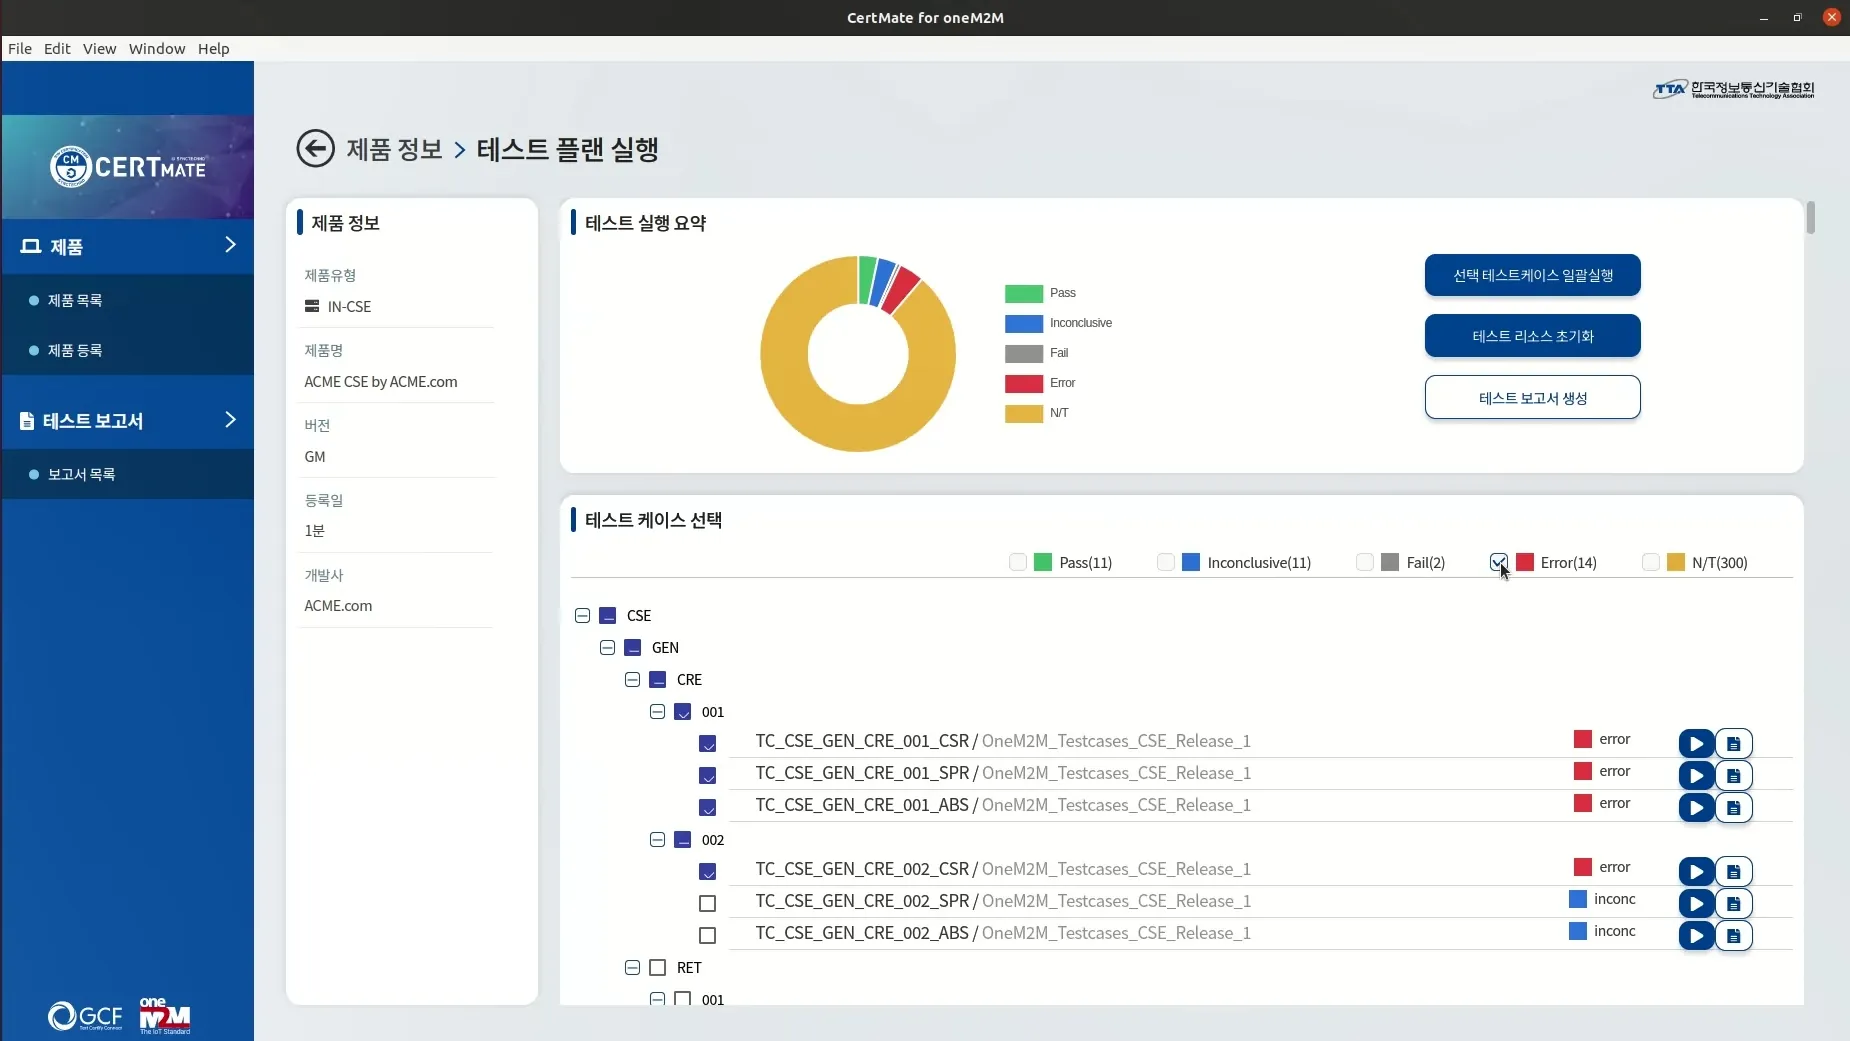Click the CERTMATE logo in sidebar

point(128,166)
